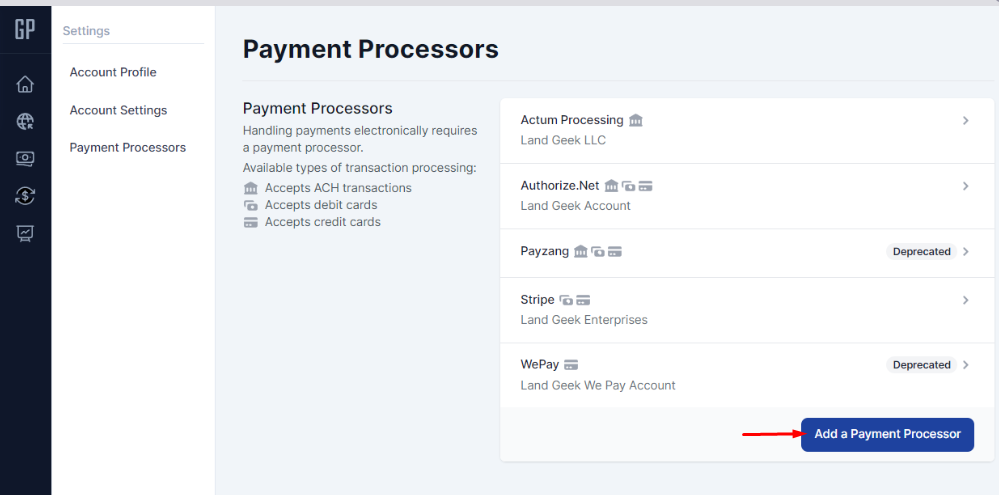Click Add a Payment Processor button

(888, 434)
